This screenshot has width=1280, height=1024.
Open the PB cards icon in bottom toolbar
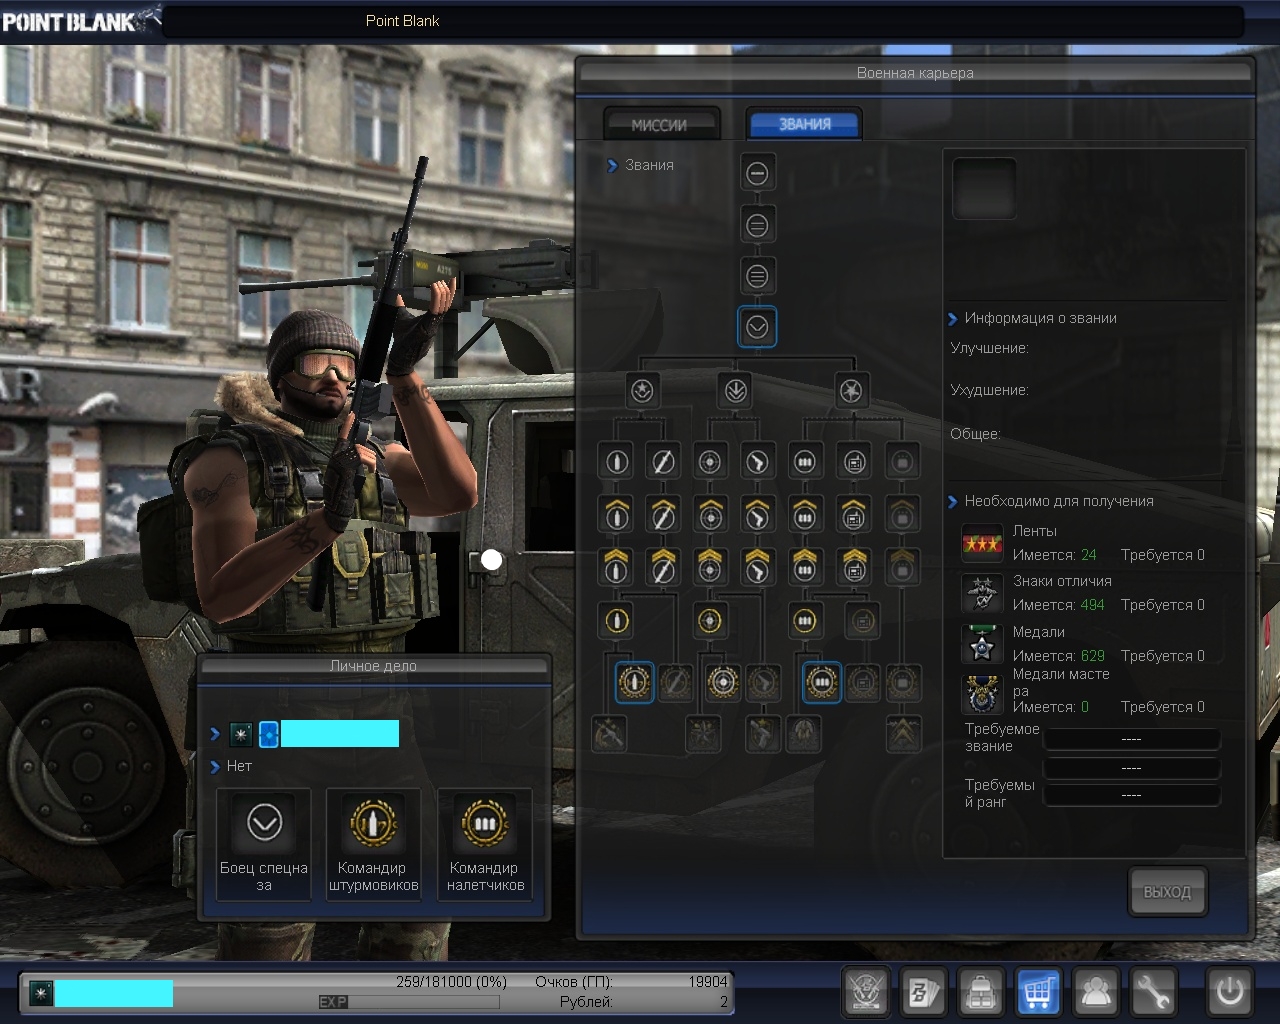pos(923,992)
